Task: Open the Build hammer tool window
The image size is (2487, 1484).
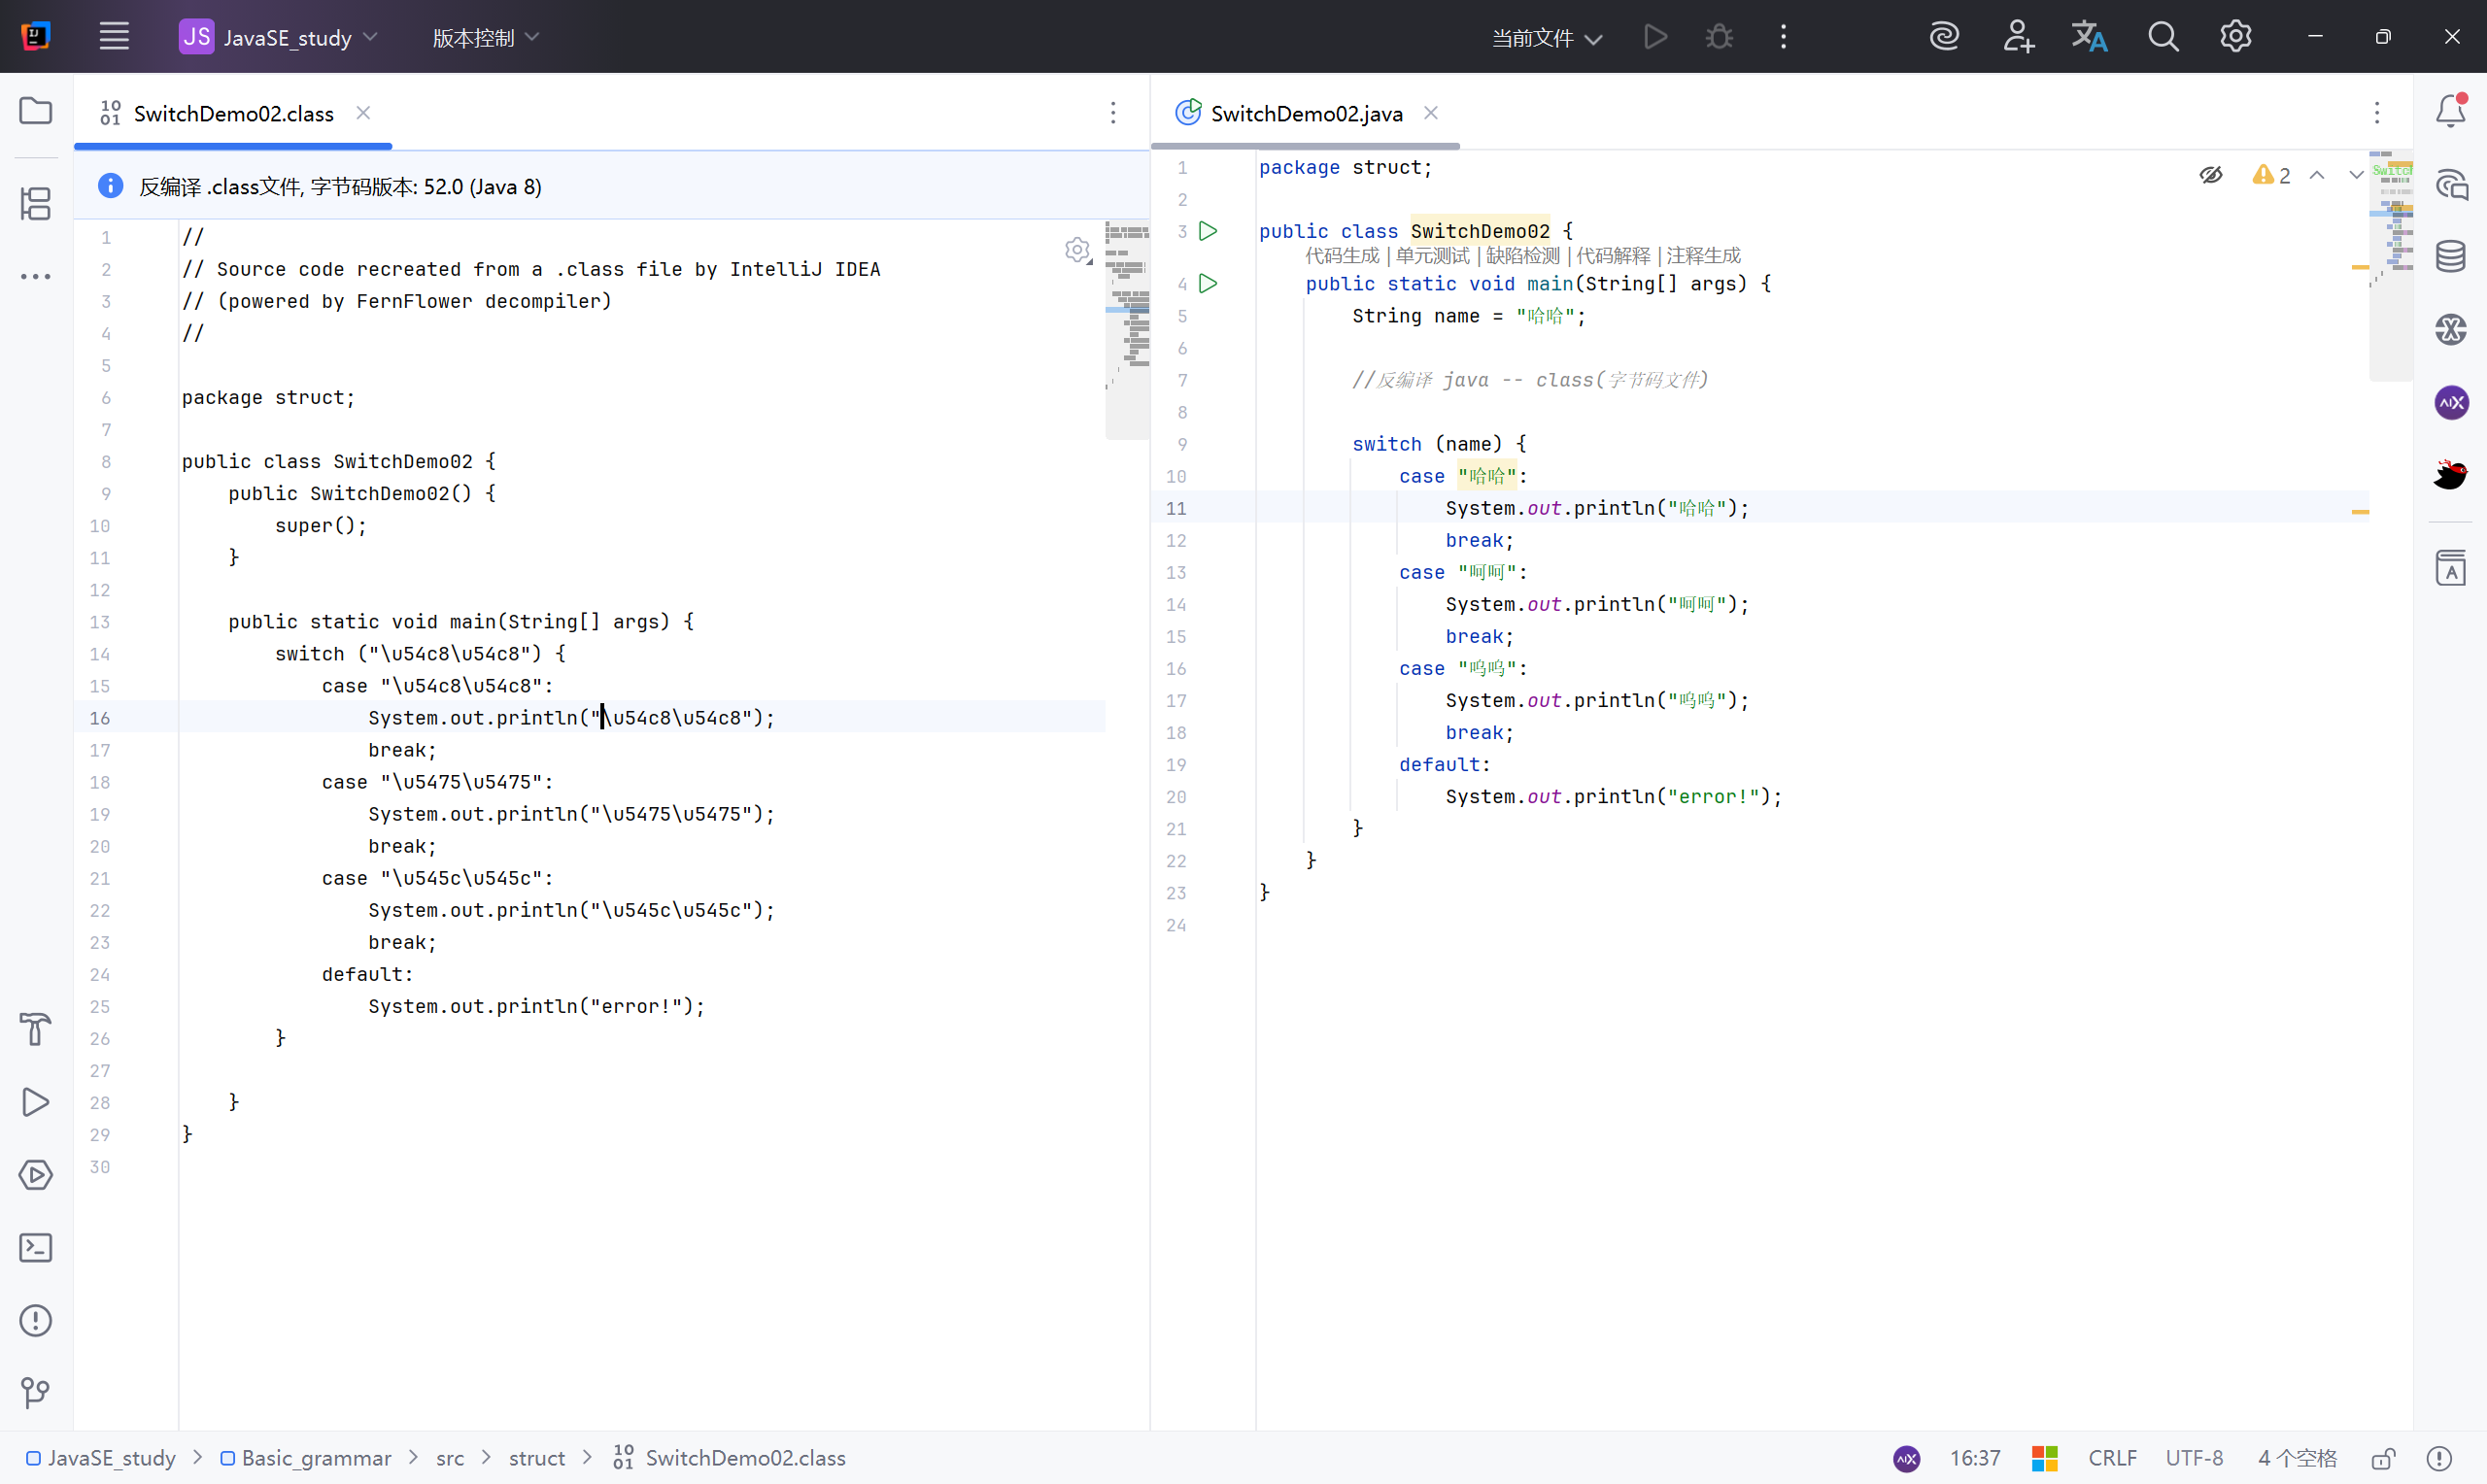Action: [36, 1029]
